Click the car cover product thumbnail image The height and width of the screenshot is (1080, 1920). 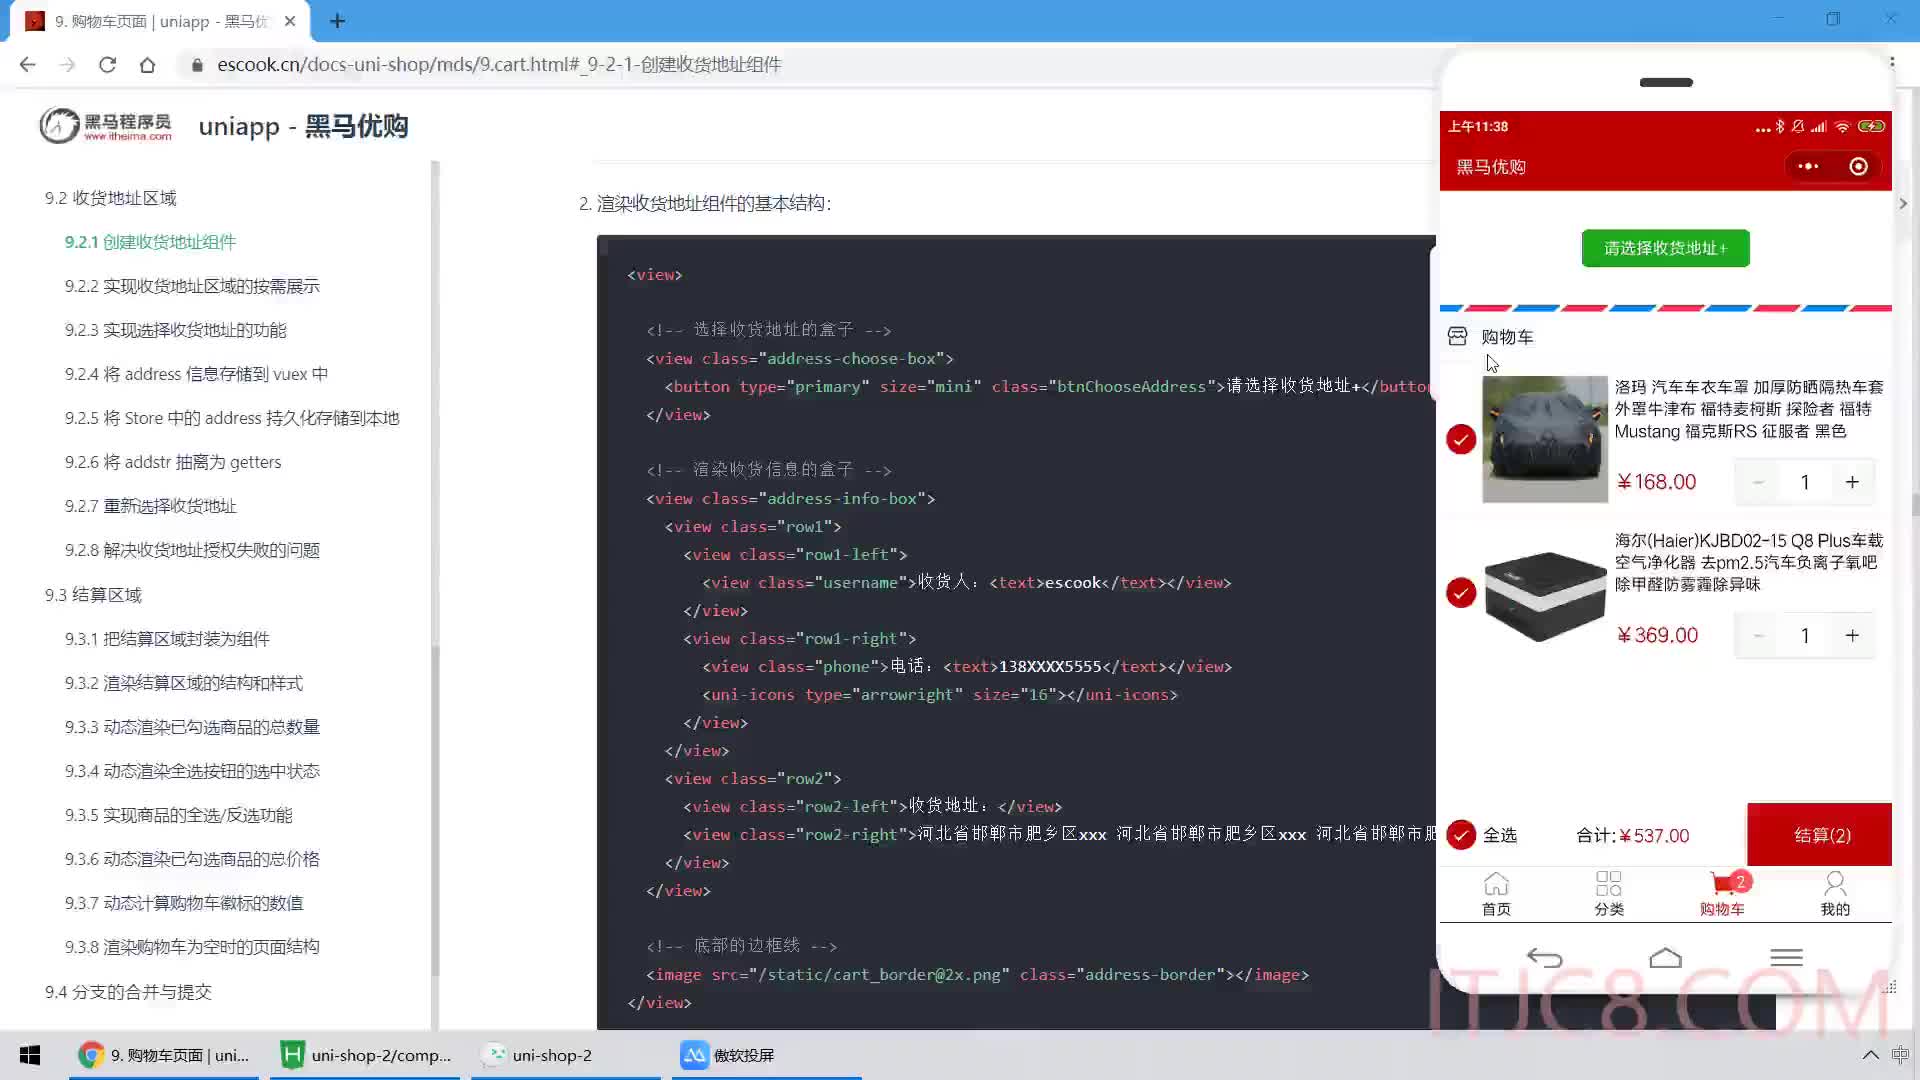pos(1543,438)
